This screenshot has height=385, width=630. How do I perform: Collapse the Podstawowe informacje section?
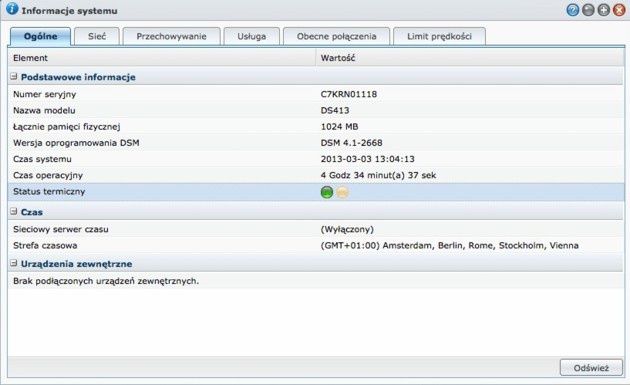click(14, 76)
